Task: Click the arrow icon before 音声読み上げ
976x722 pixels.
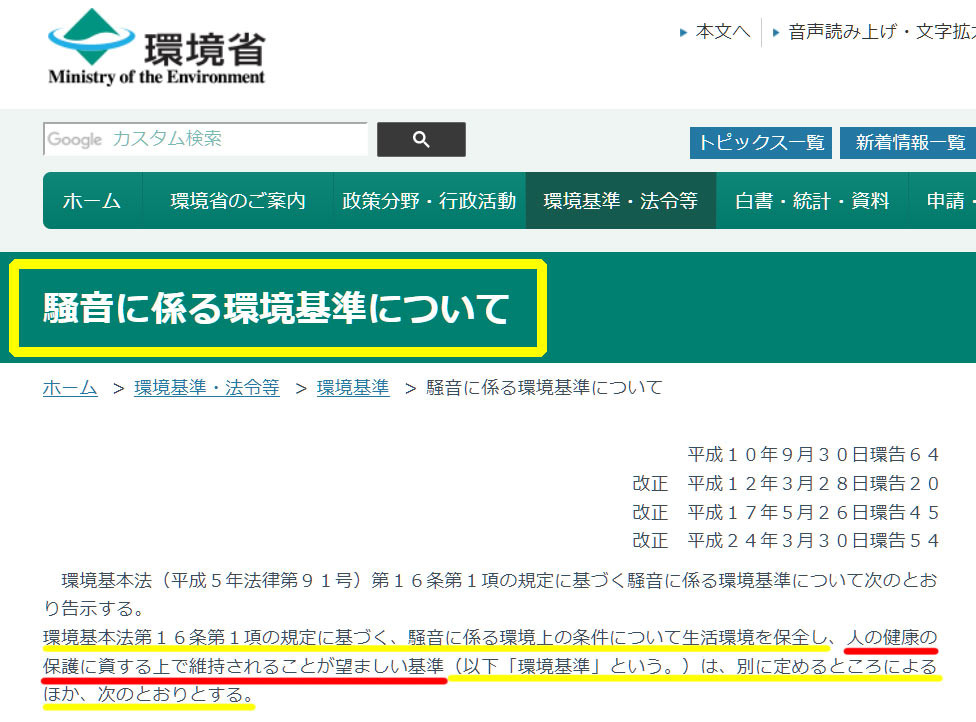Action: [x=776, y=32]
